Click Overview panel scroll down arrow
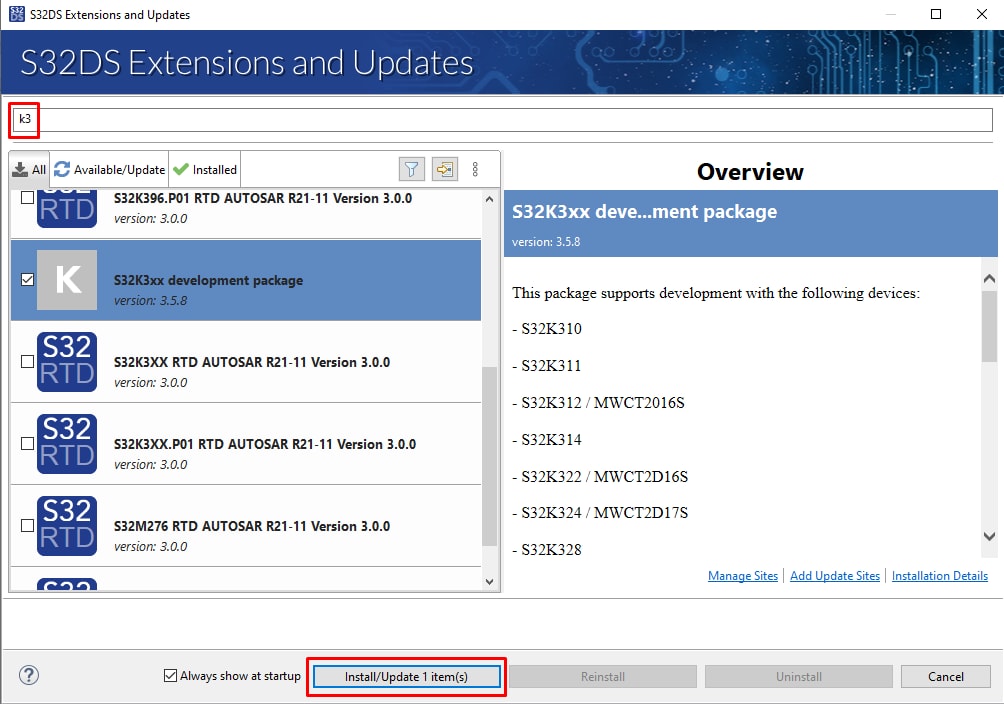The width and height of the screenshot is (1004, 704). tap(989, 537)
